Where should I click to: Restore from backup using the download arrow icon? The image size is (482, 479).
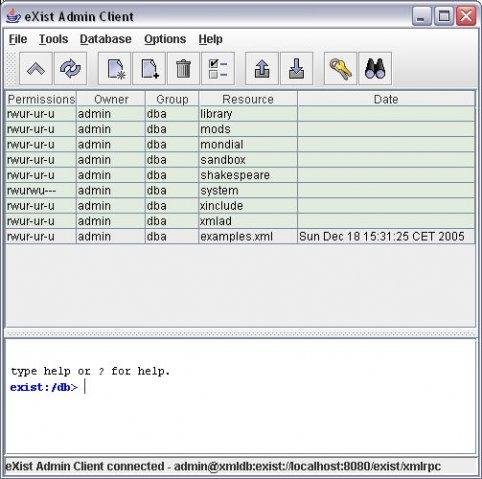(297, 69)
